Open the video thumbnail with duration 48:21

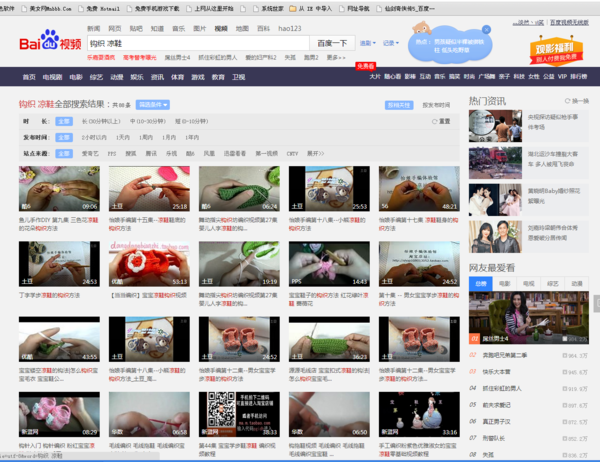tap(419, 189)
